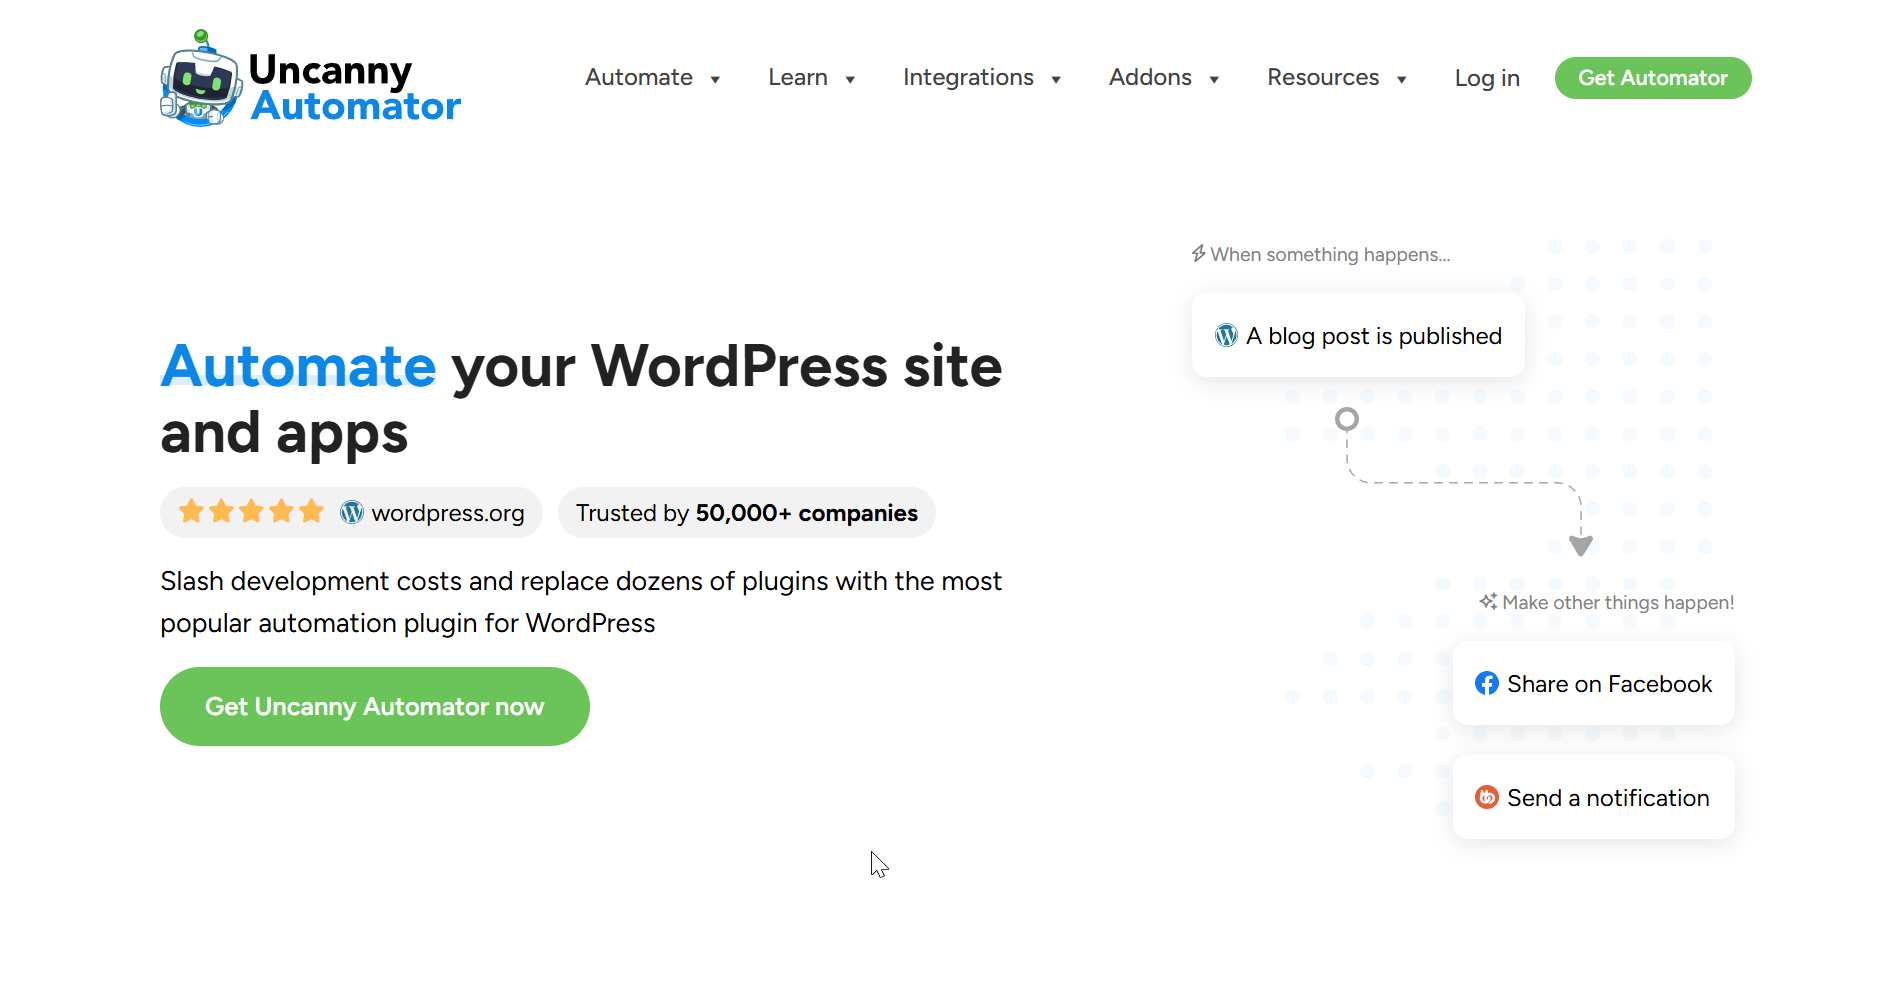Open the Automate menu
Image resolution: width=1894 pixels, height=992 pixels.
639,77
